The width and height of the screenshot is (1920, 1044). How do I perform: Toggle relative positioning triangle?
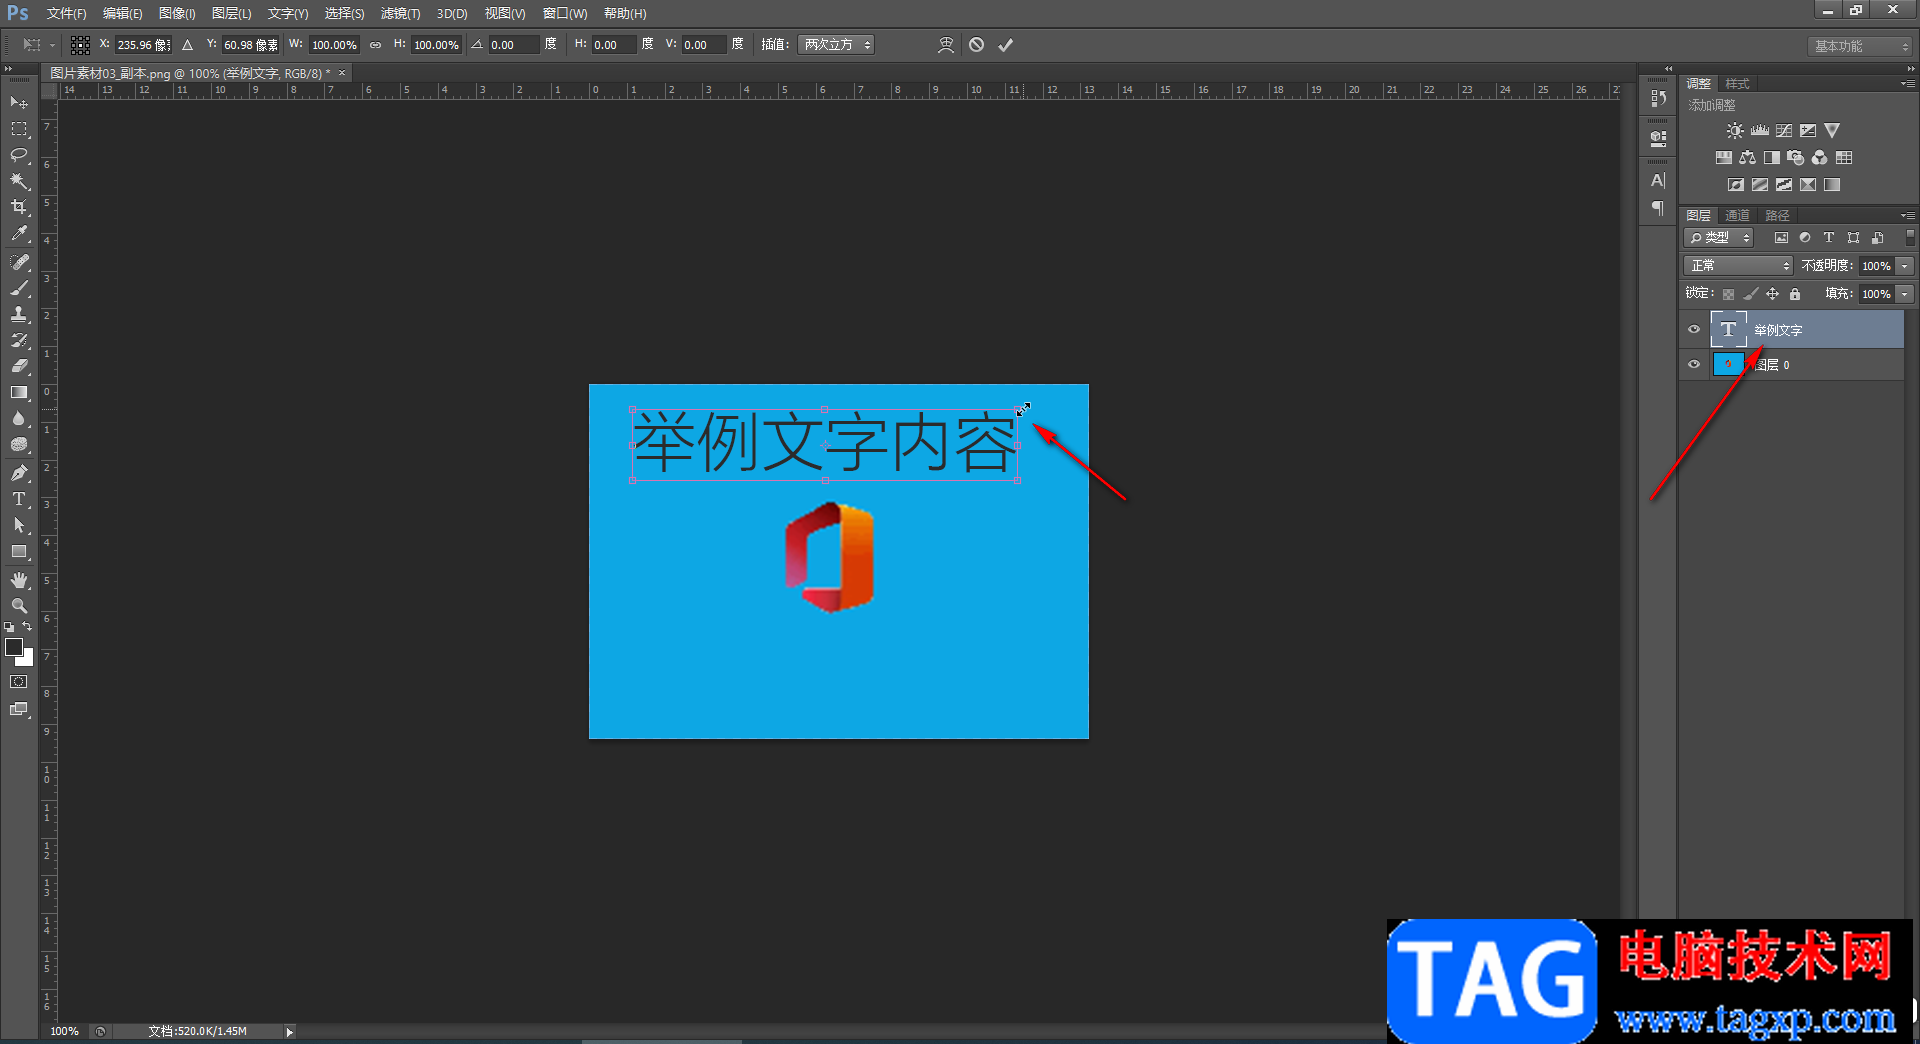click(x=187, y=45)
